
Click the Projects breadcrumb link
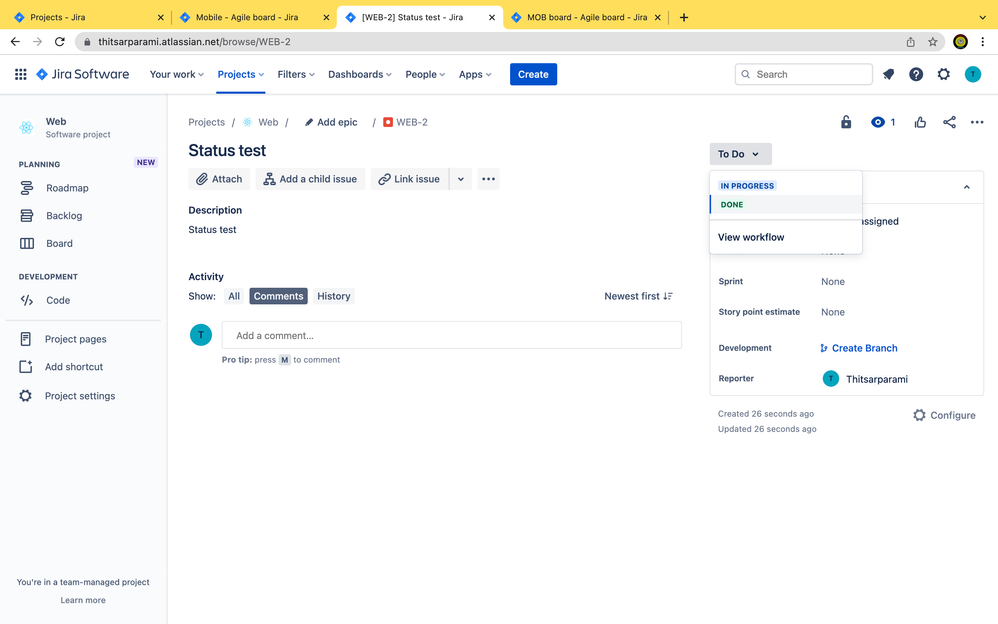pyautogui.click(x=206, y=122)
